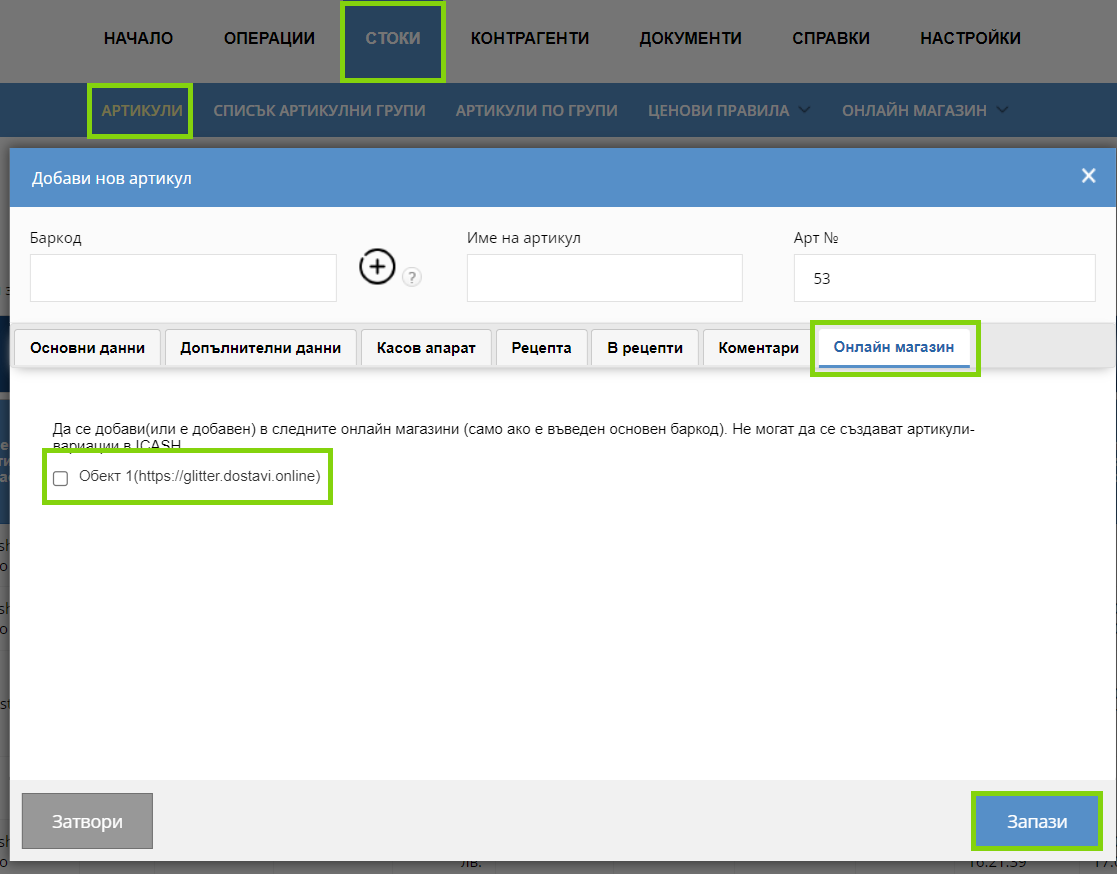Click the Затвори close button
1117x874 pixels.
pyautogui.click(x=88, y=821)
